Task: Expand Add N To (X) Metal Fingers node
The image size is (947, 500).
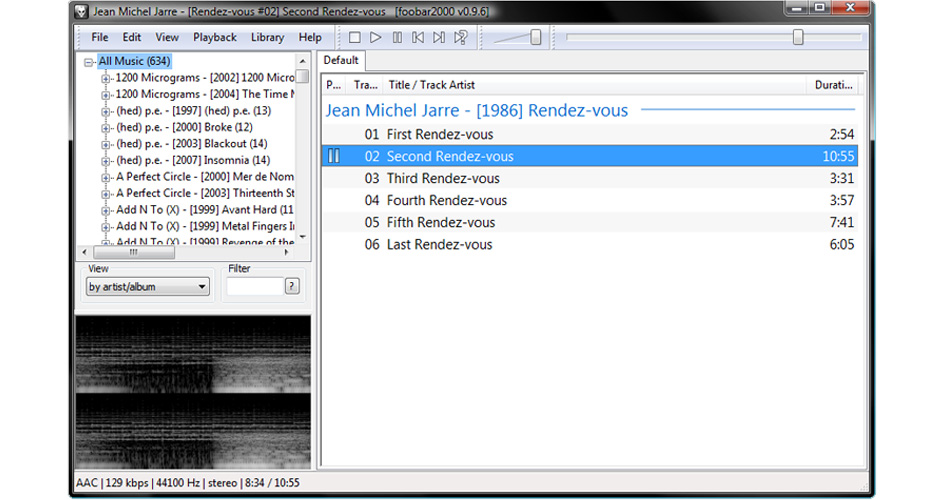Action: pyautogui.click(x=106, y=226)
